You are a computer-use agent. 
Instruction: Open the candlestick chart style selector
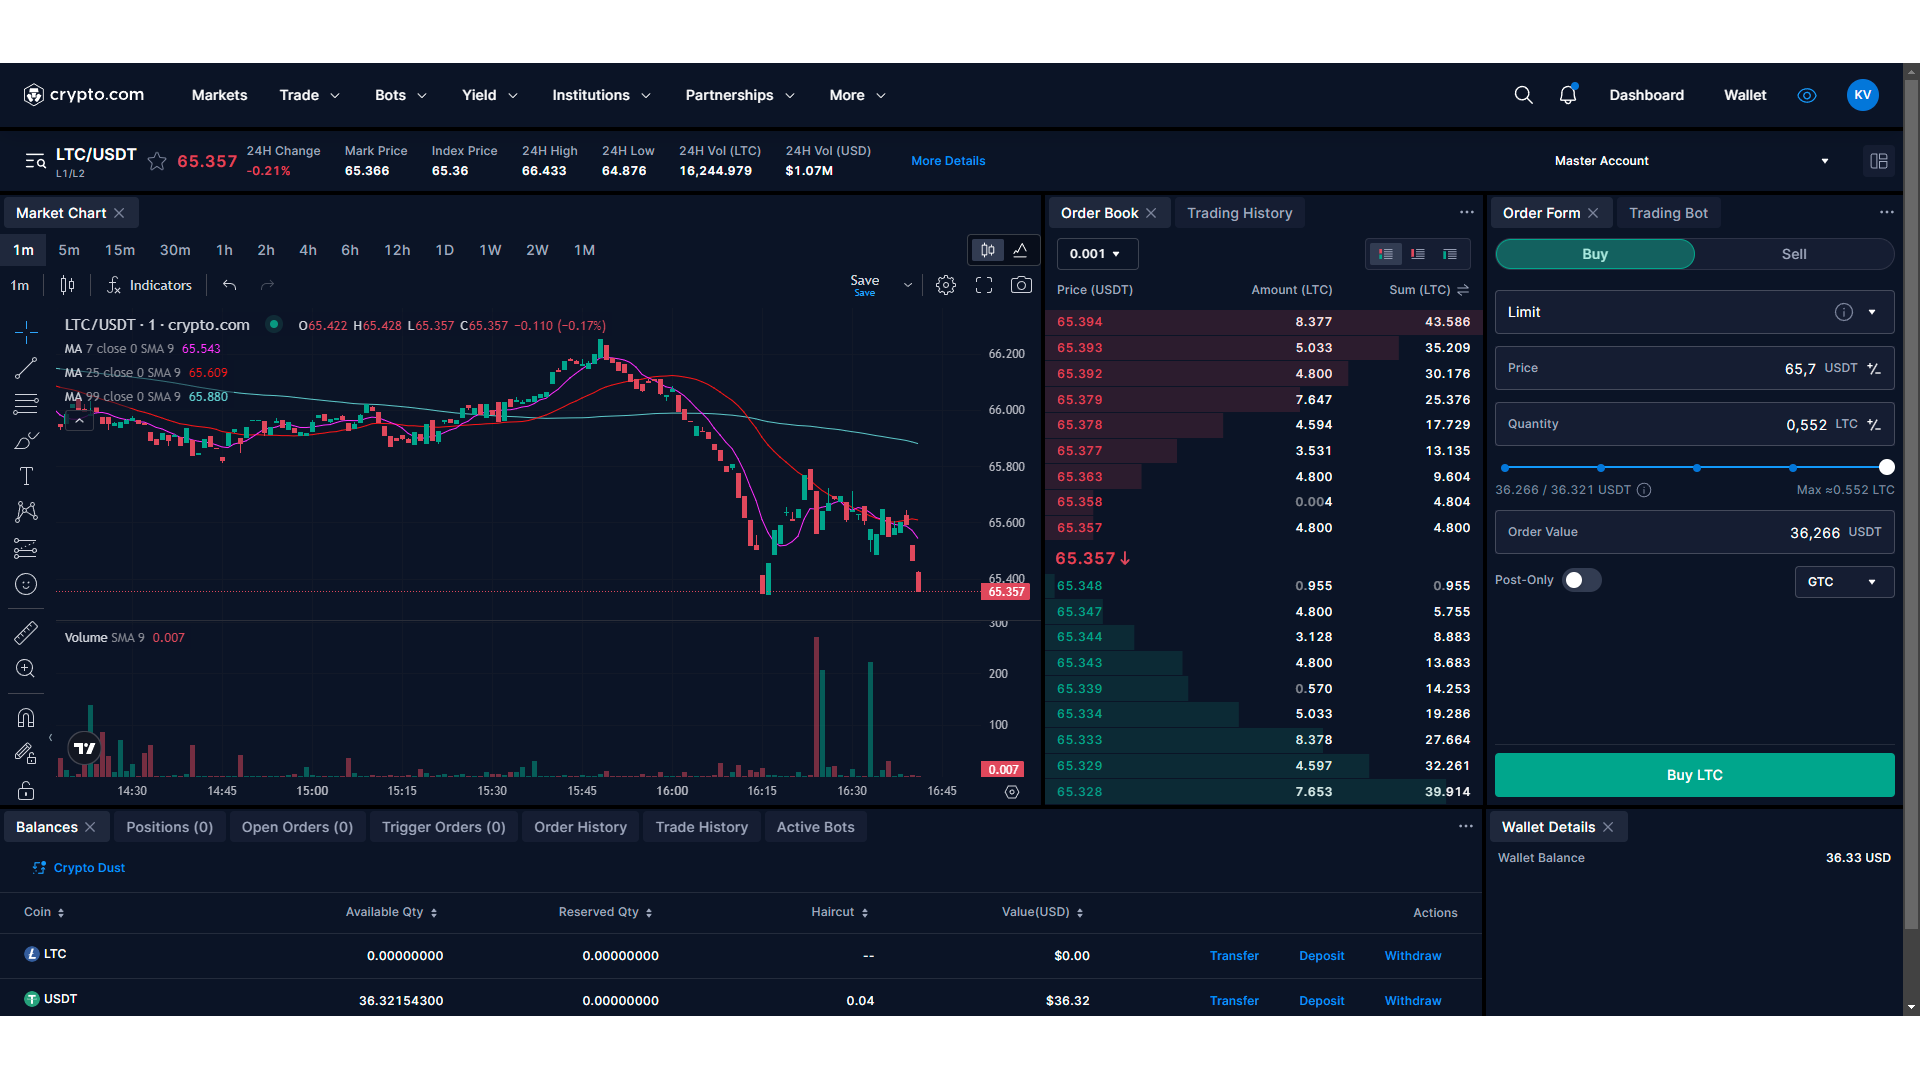[x=67, y=285]
